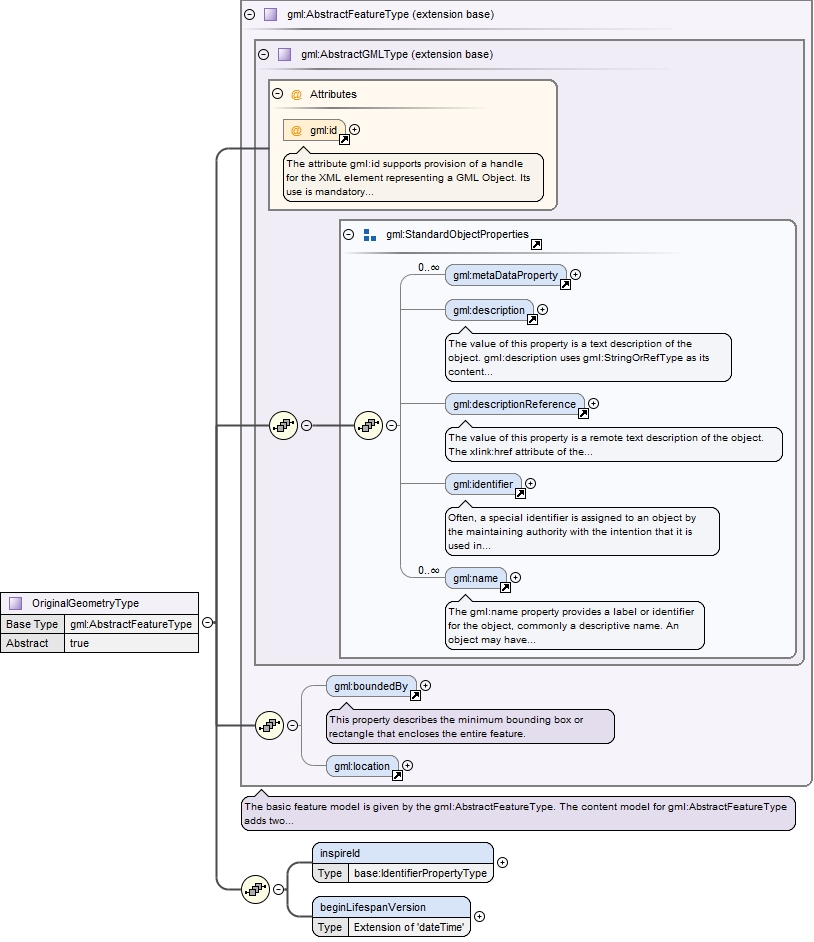Click the OriginalGeometryType complex type icon
Image resolution: width=814 pixels, height=942 pixels.
[16, 603]
